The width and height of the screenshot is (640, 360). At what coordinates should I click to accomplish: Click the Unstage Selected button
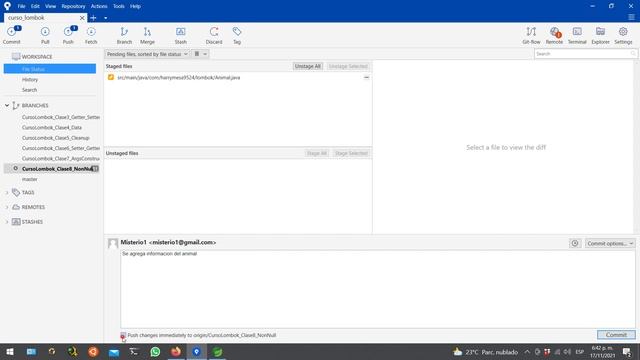point(348,66)
